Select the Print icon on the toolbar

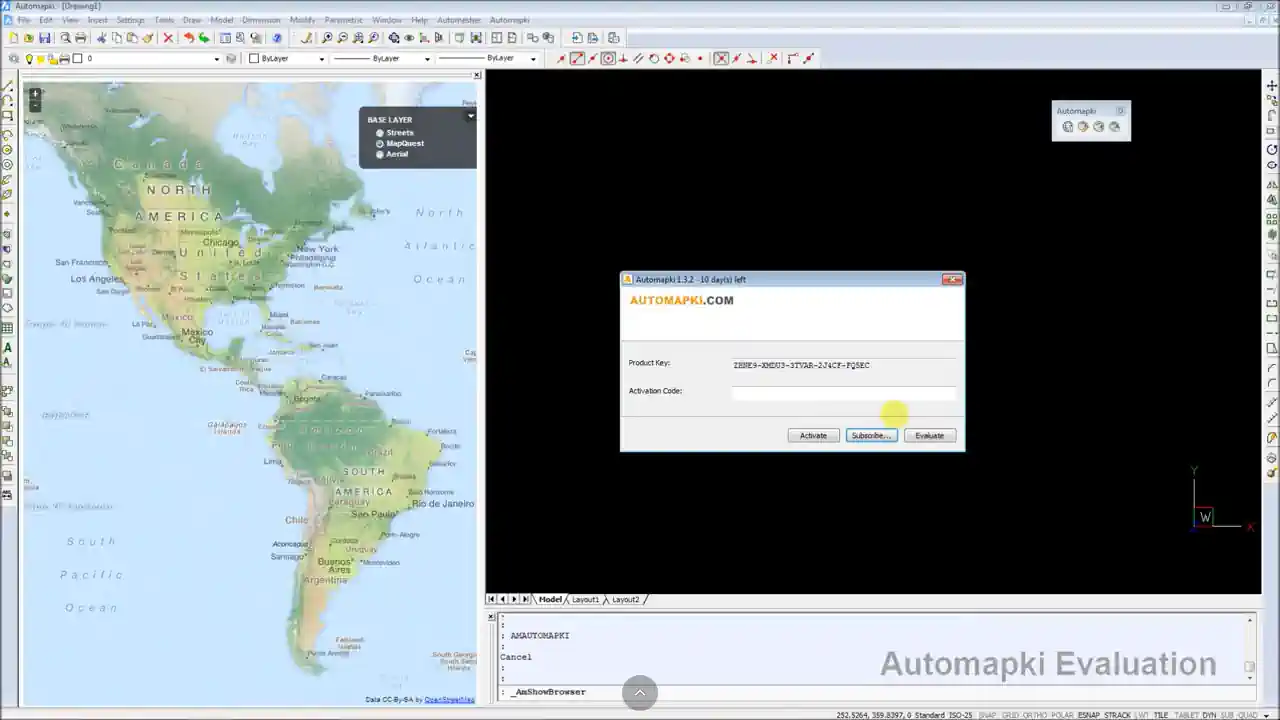pos(83,37)
